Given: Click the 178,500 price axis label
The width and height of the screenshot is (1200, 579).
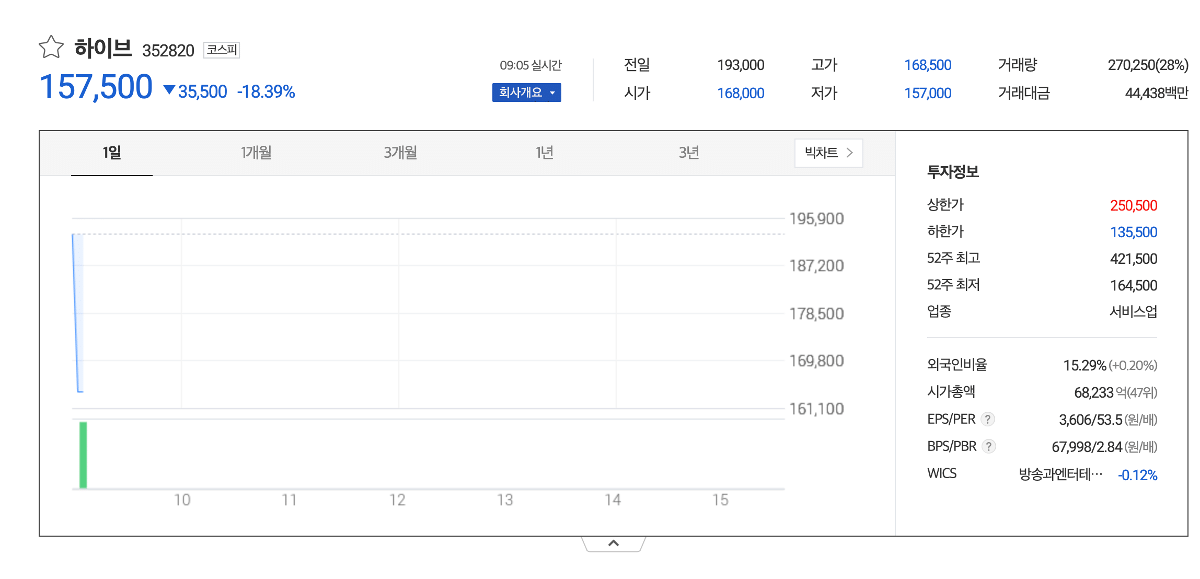Looking at the screenshot, I should [x=818, y=314].
